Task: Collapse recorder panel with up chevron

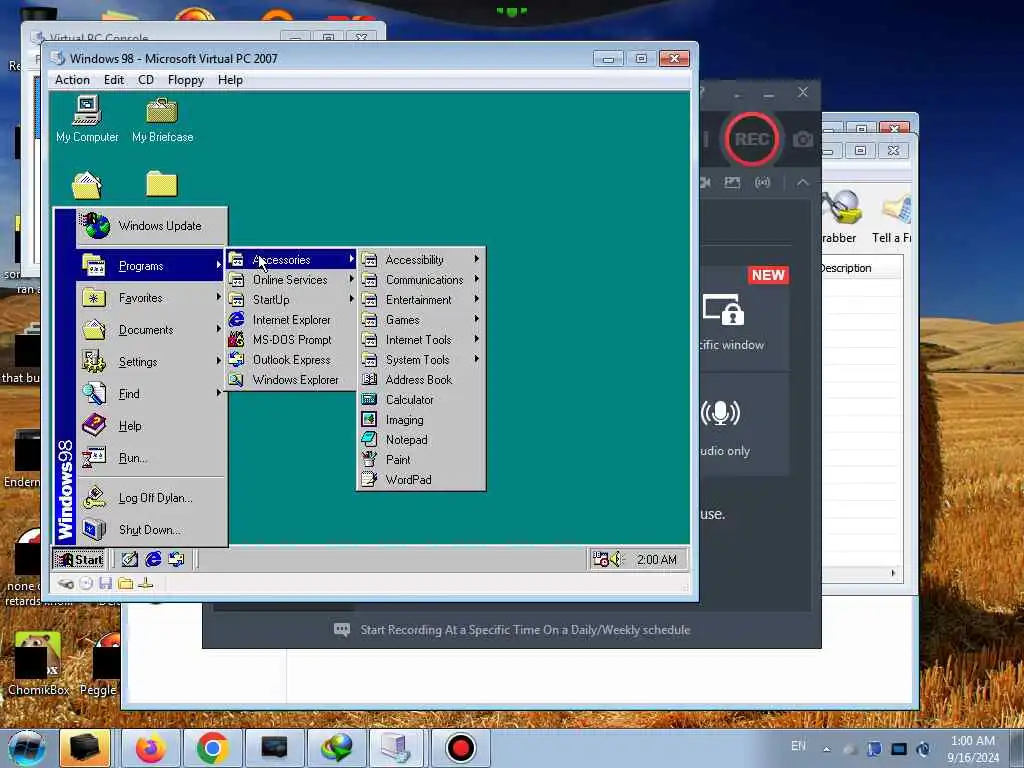Action: 803,183
